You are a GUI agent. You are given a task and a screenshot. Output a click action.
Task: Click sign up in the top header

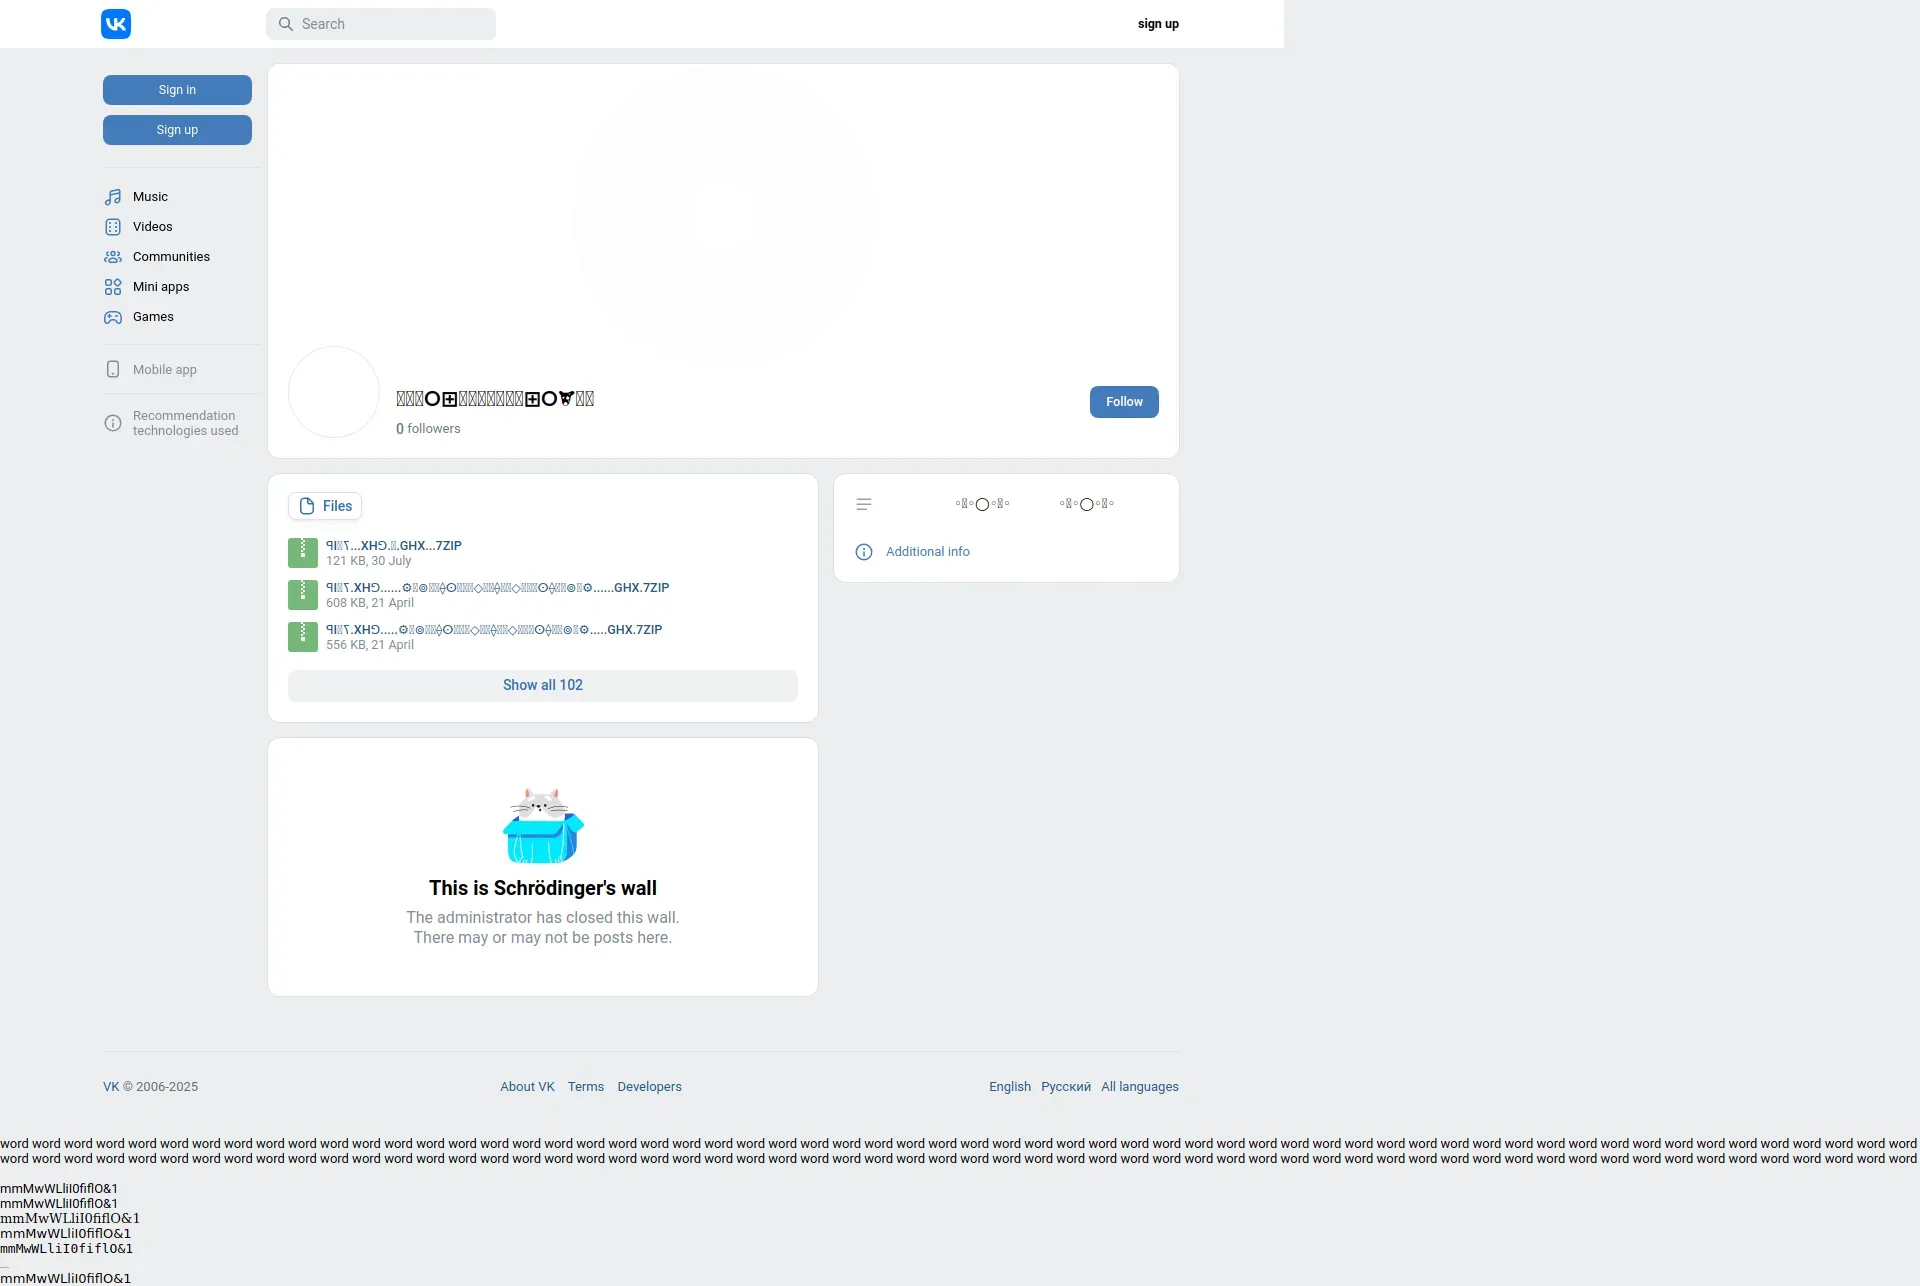tap(1158, 24)
